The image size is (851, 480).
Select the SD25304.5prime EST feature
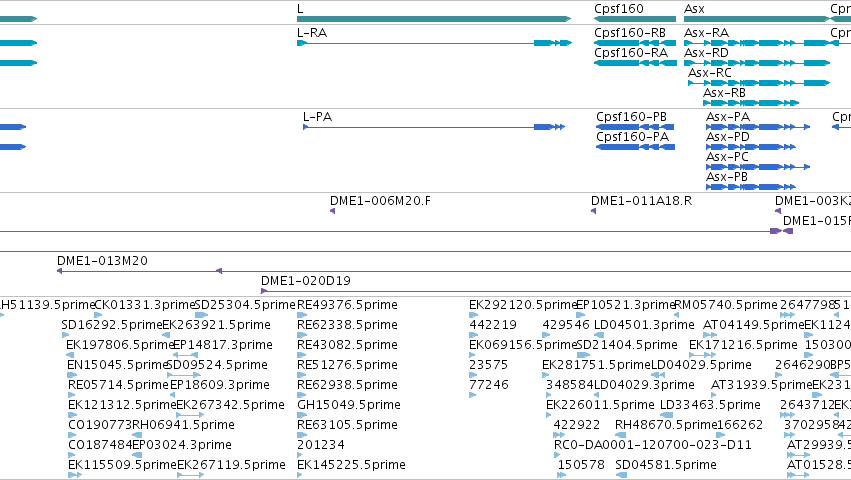(201, 315)
